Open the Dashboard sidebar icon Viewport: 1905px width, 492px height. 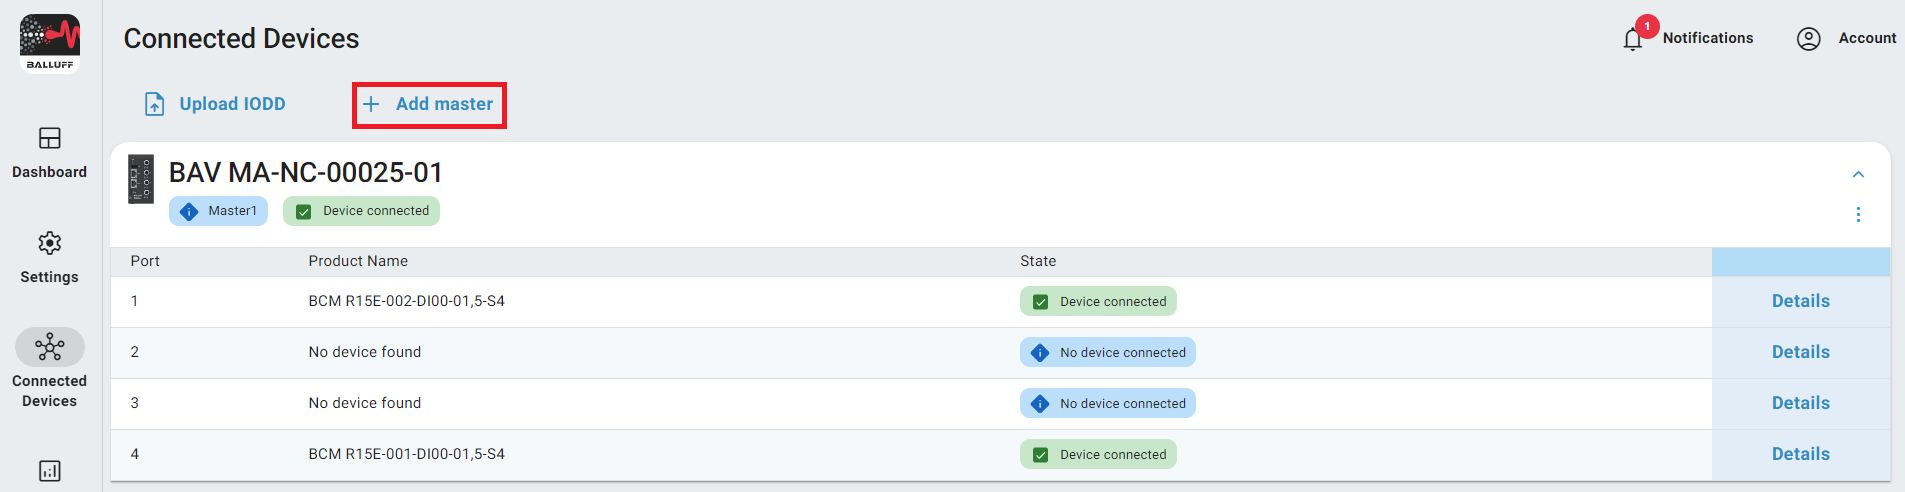50,138
